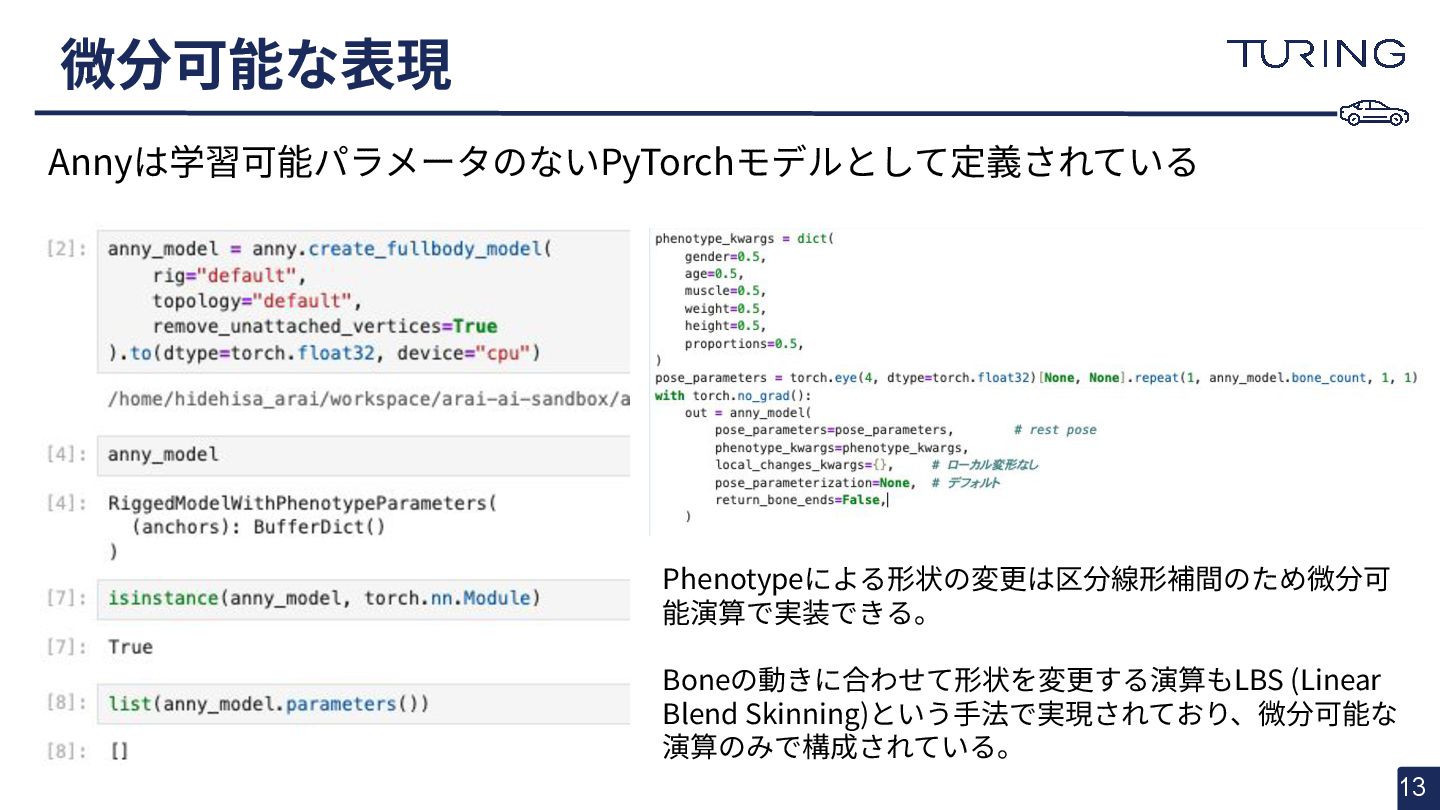Screen dimensions: 1440x810
Task: Click the subtitle starting with Annyは学習可能パラメータ
Action: click(x=622, y=161)
